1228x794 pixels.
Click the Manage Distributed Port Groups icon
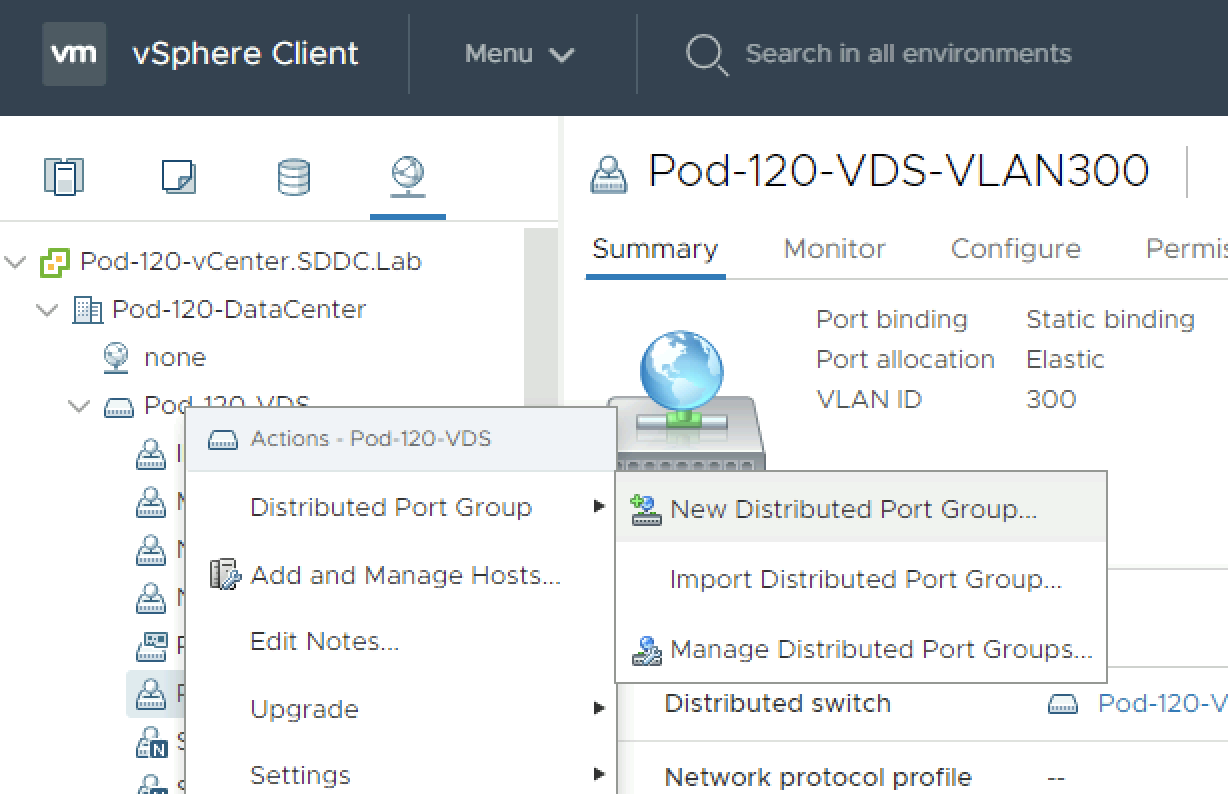click(646, 651)
